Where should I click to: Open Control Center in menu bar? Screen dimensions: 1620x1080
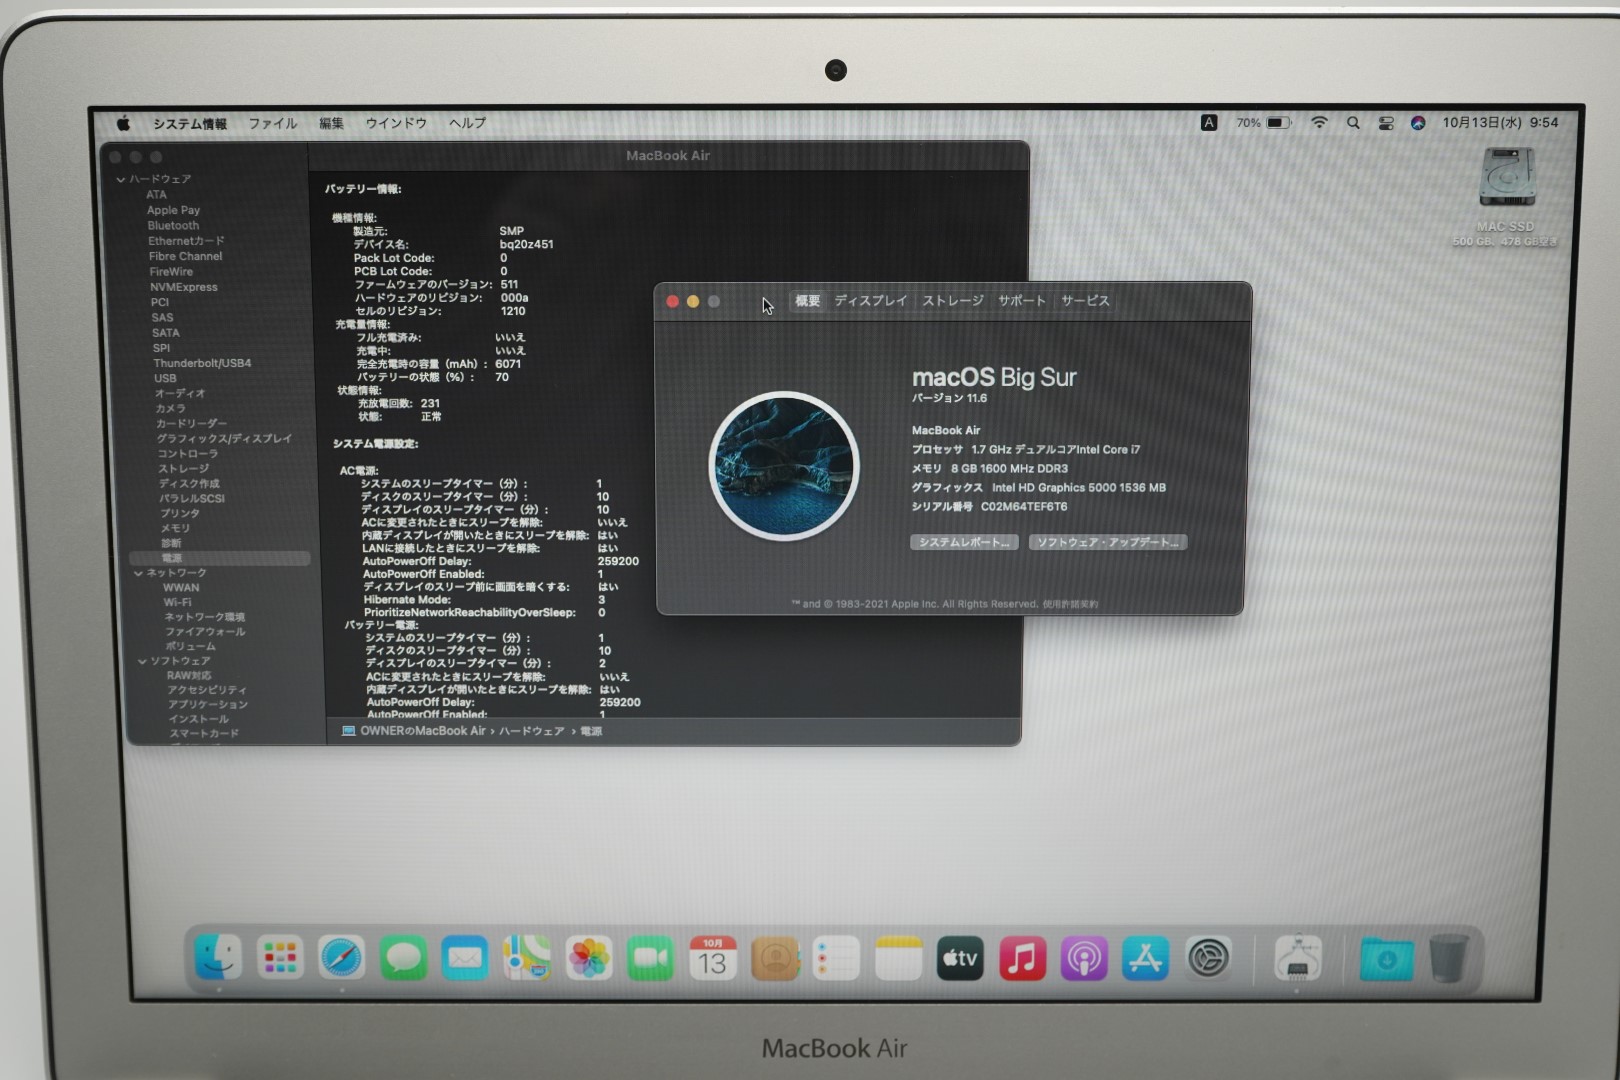click(1386, 123)
